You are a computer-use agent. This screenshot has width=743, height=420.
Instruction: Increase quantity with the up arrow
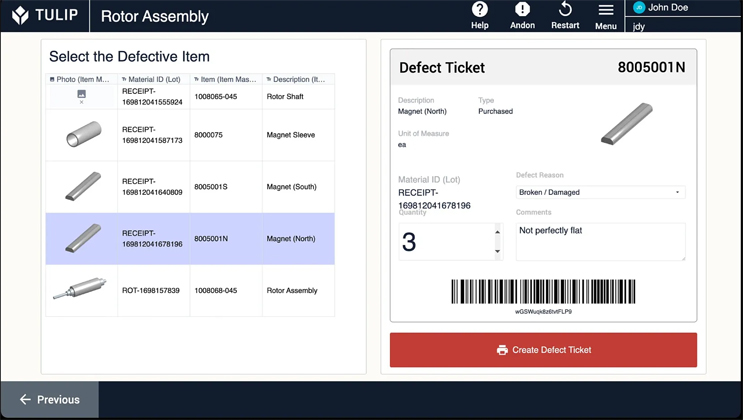coord(497,232)
